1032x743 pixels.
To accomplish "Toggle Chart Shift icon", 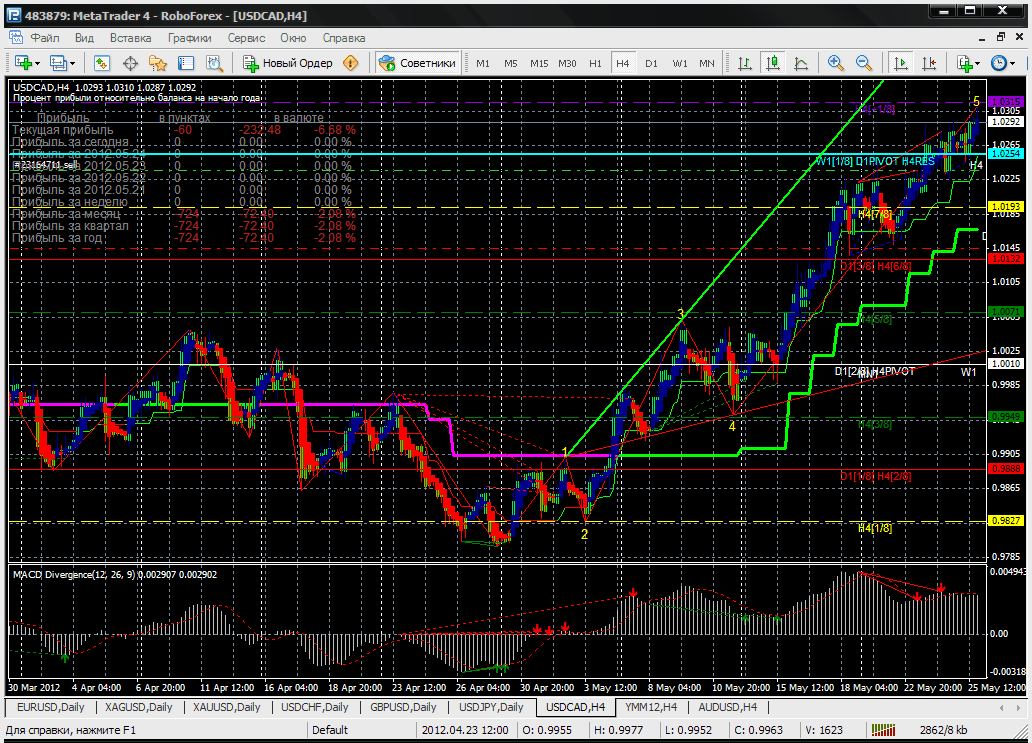I will [929, 63].
